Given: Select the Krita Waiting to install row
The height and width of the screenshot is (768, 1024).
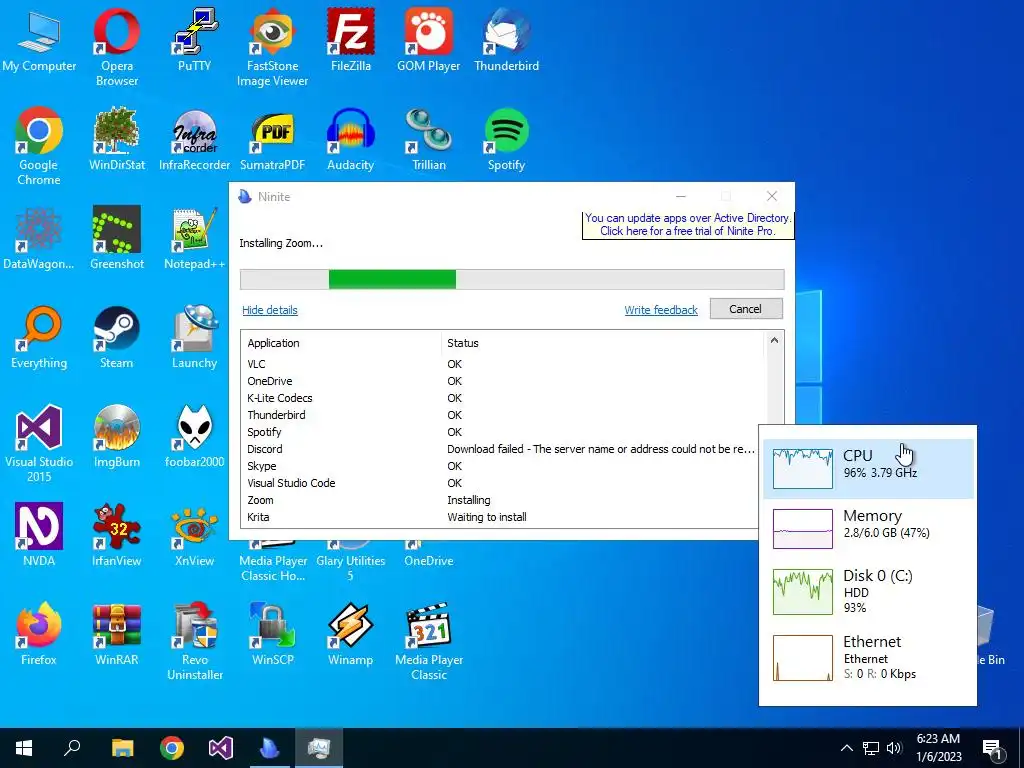Looking at the screenshot, I should [502, 517].
